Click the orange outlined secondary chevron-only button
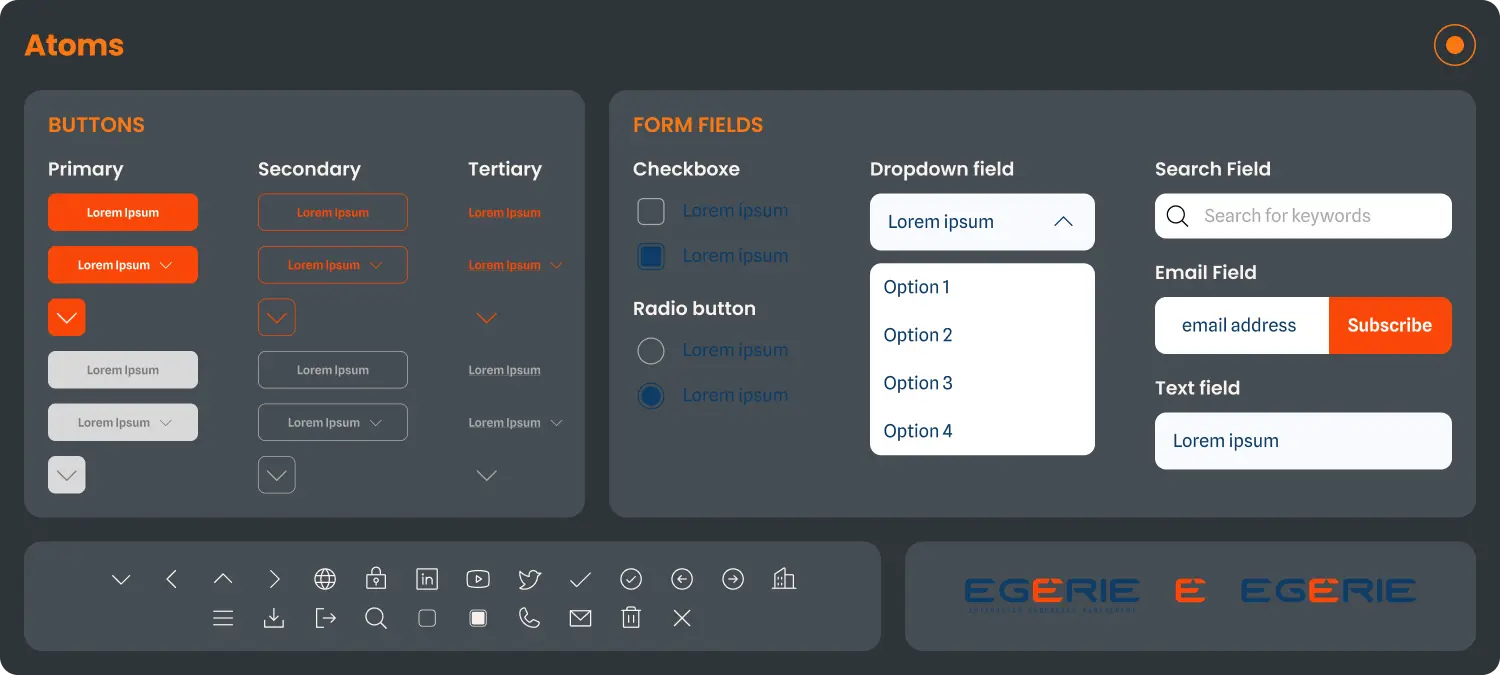The image size is (1500, 675). coord(277,318)
